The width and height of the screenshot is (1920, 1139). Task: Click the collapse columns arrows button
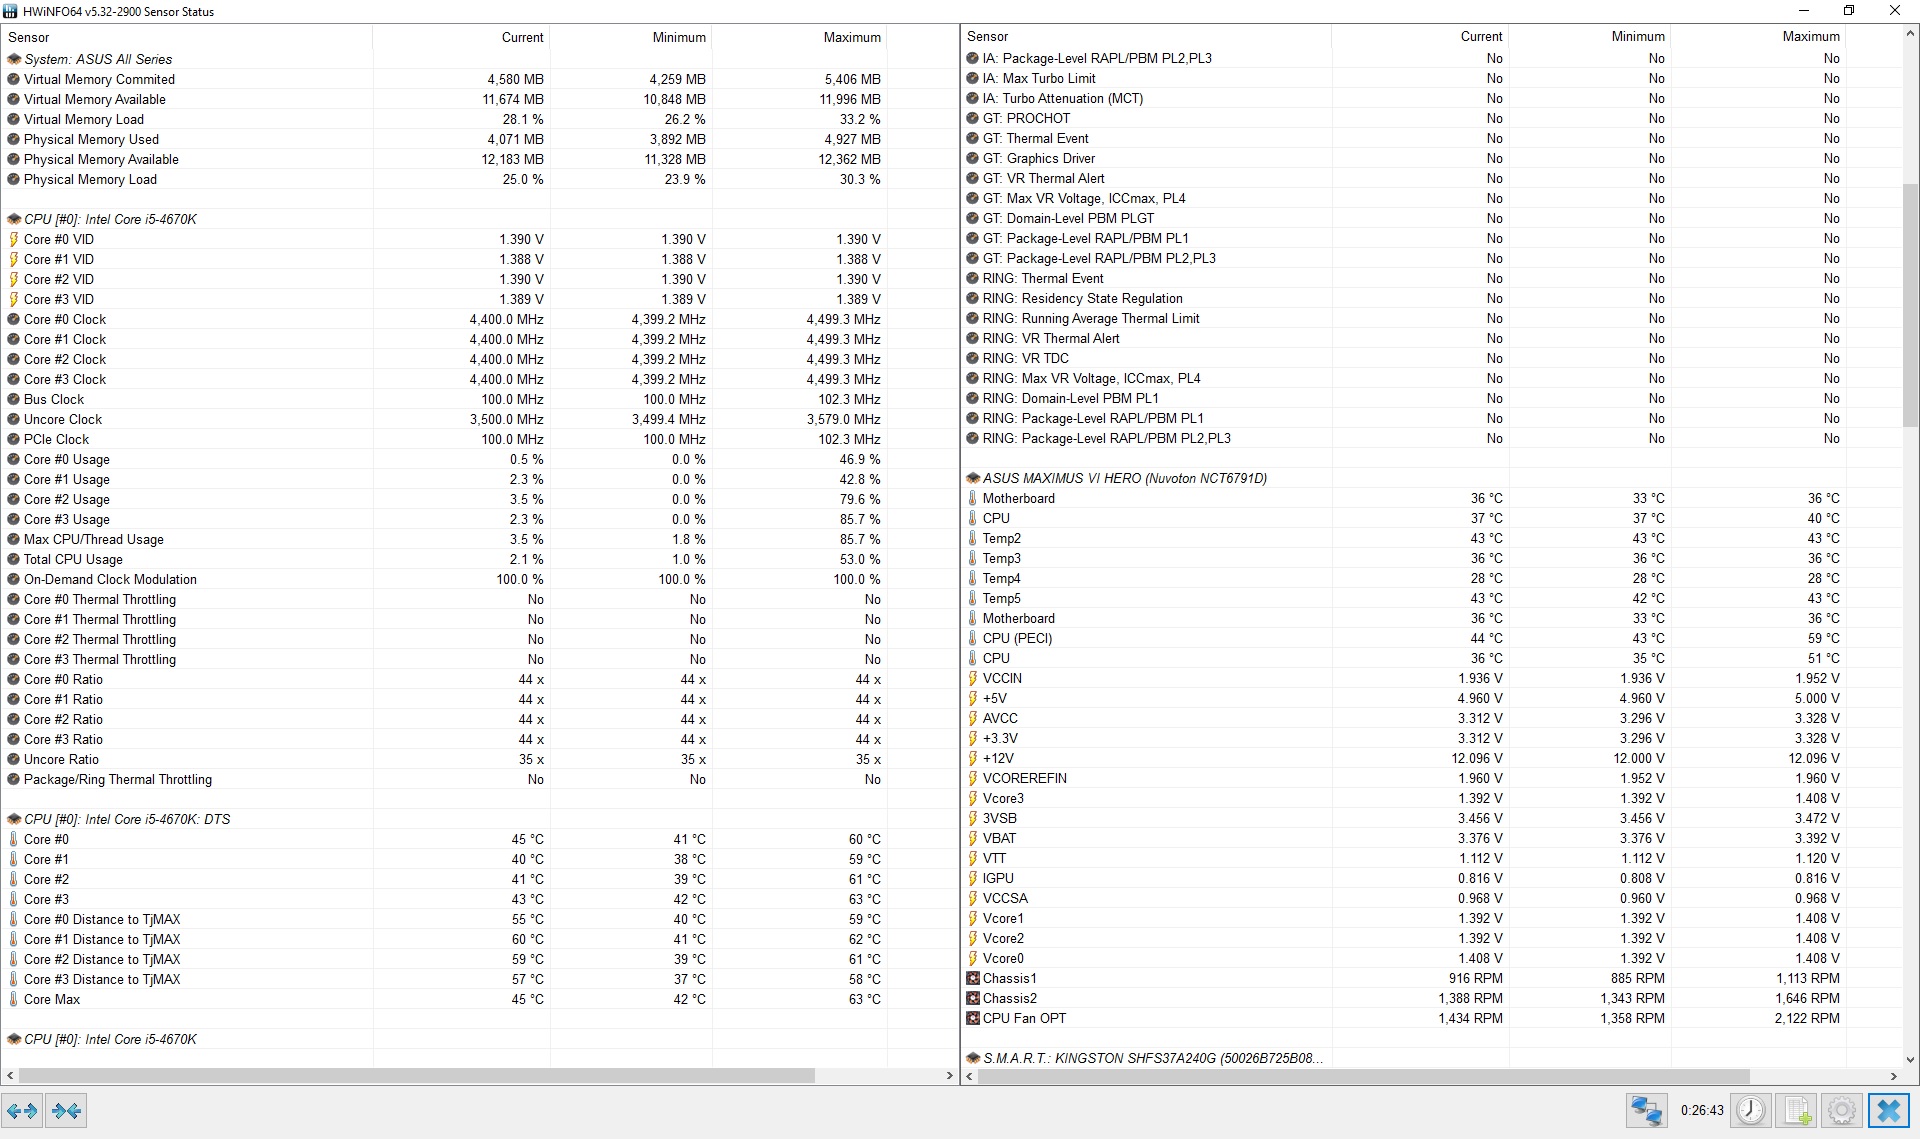click(67, 1110)
